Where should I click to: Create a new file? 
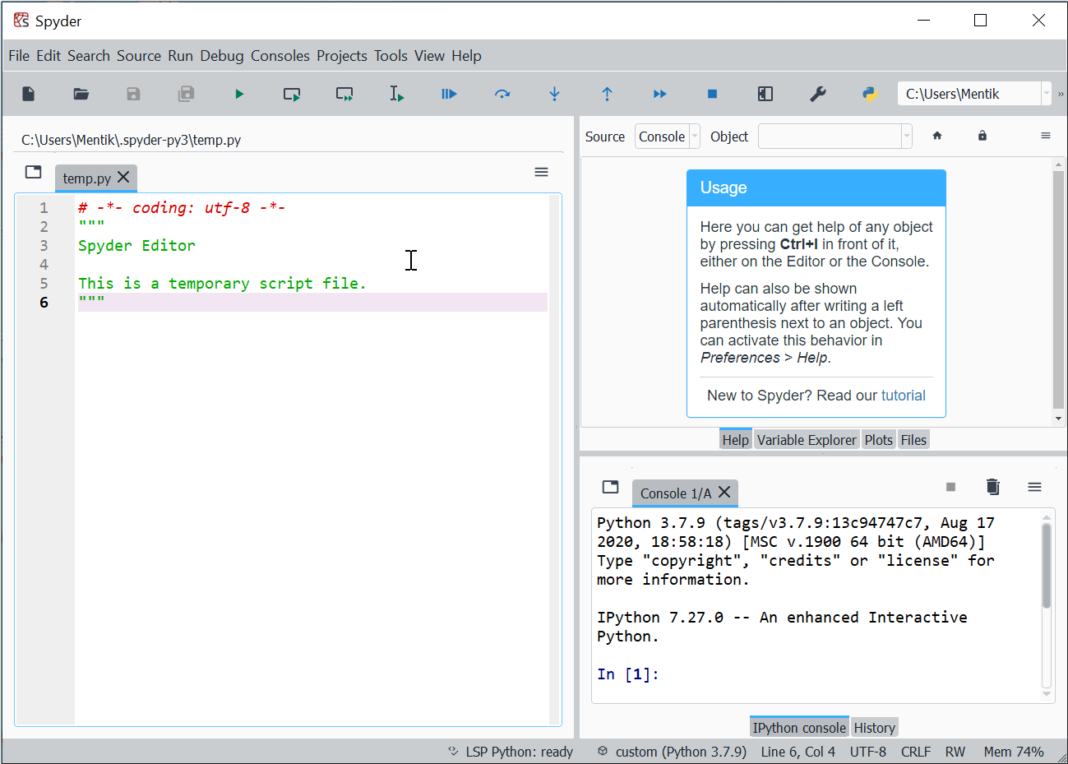(x=28, y=92)
